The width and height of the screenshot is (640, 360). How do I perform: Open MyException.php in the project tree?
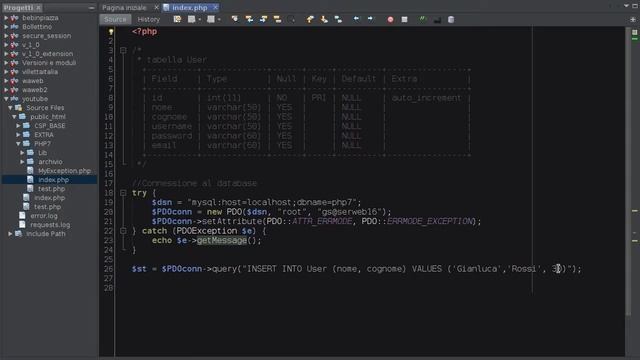(x=64, y=171)
